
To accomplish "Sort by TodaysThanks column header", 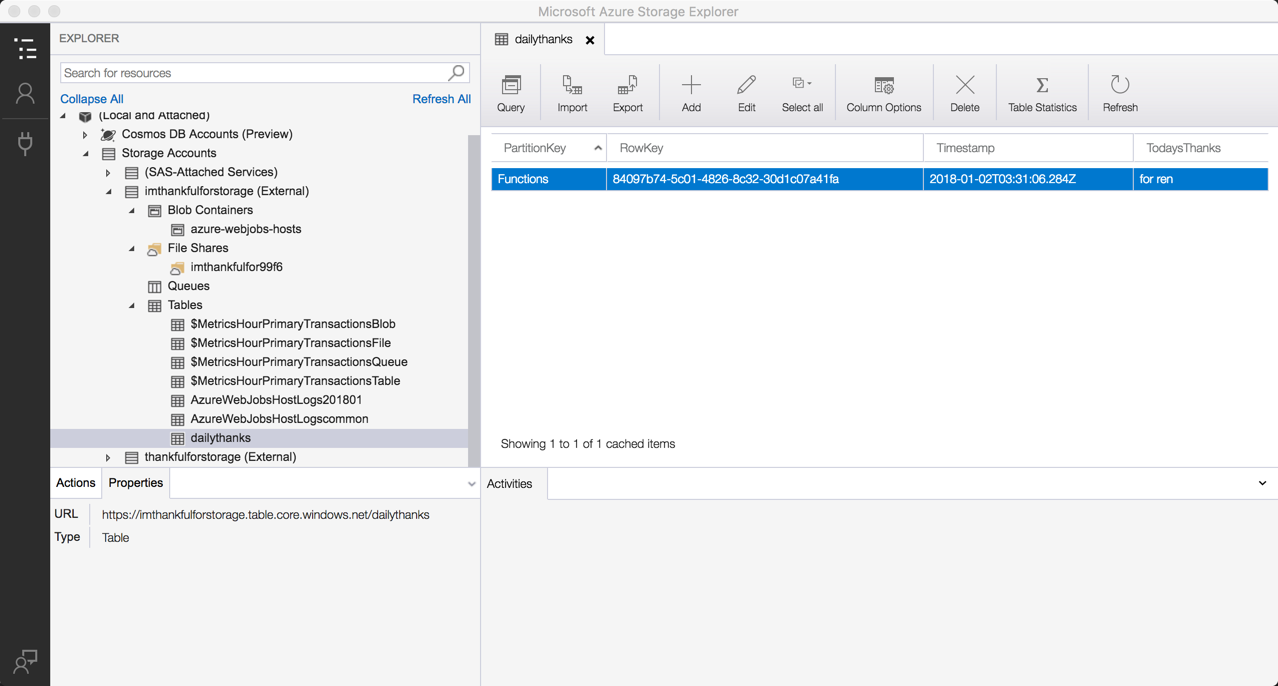I will click(1201, 148).
